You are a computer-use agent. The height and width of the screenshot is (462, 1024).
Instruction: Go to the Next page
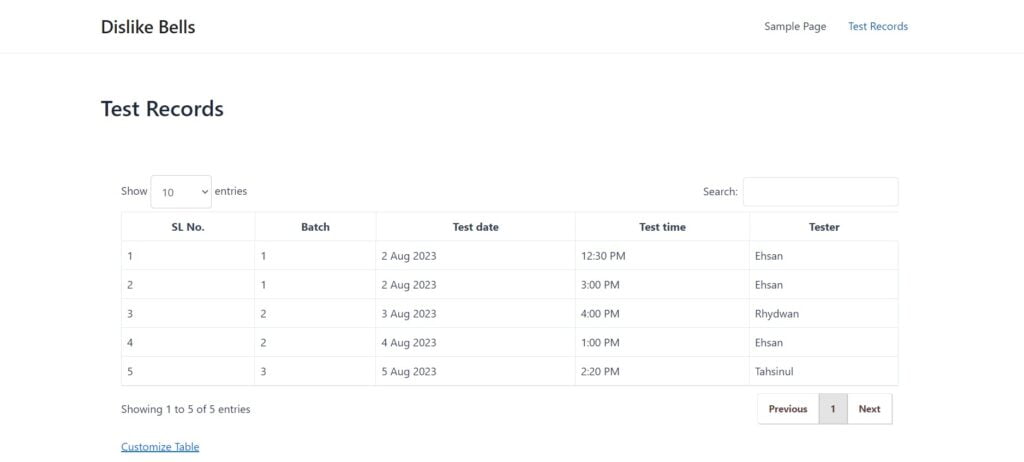pos(869,408)
